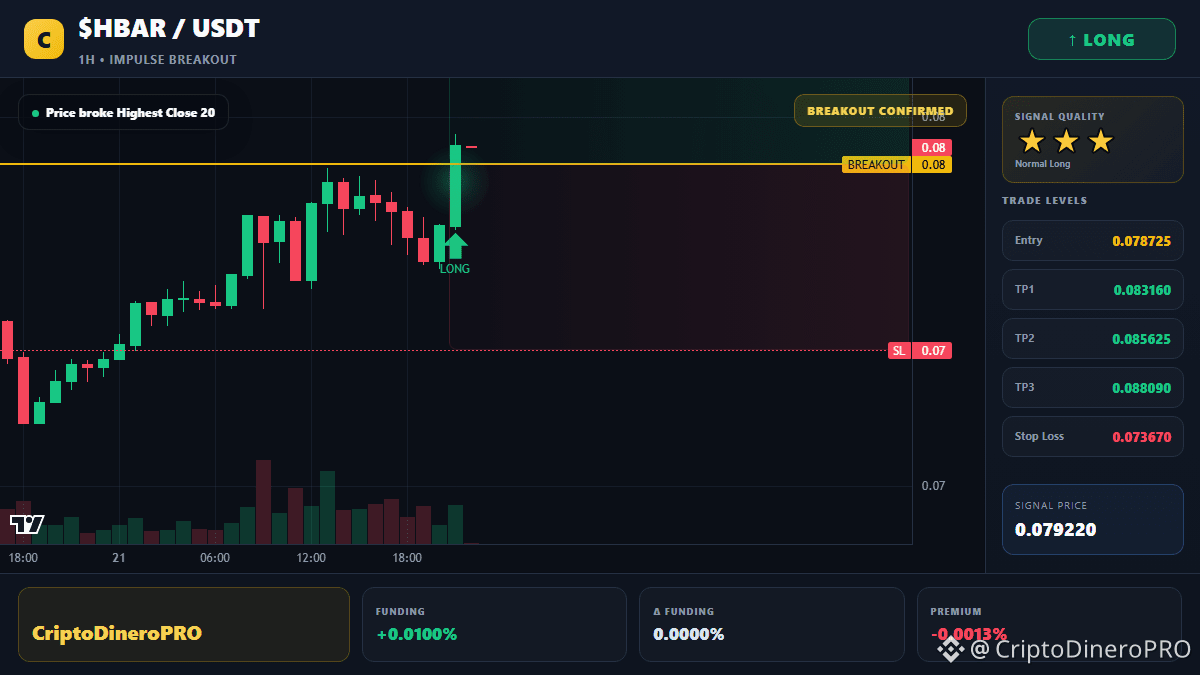Screen dimensions: 1200x675
Task: Click the red 0.07 stop loss price tag
Action: tap(932, 351)
